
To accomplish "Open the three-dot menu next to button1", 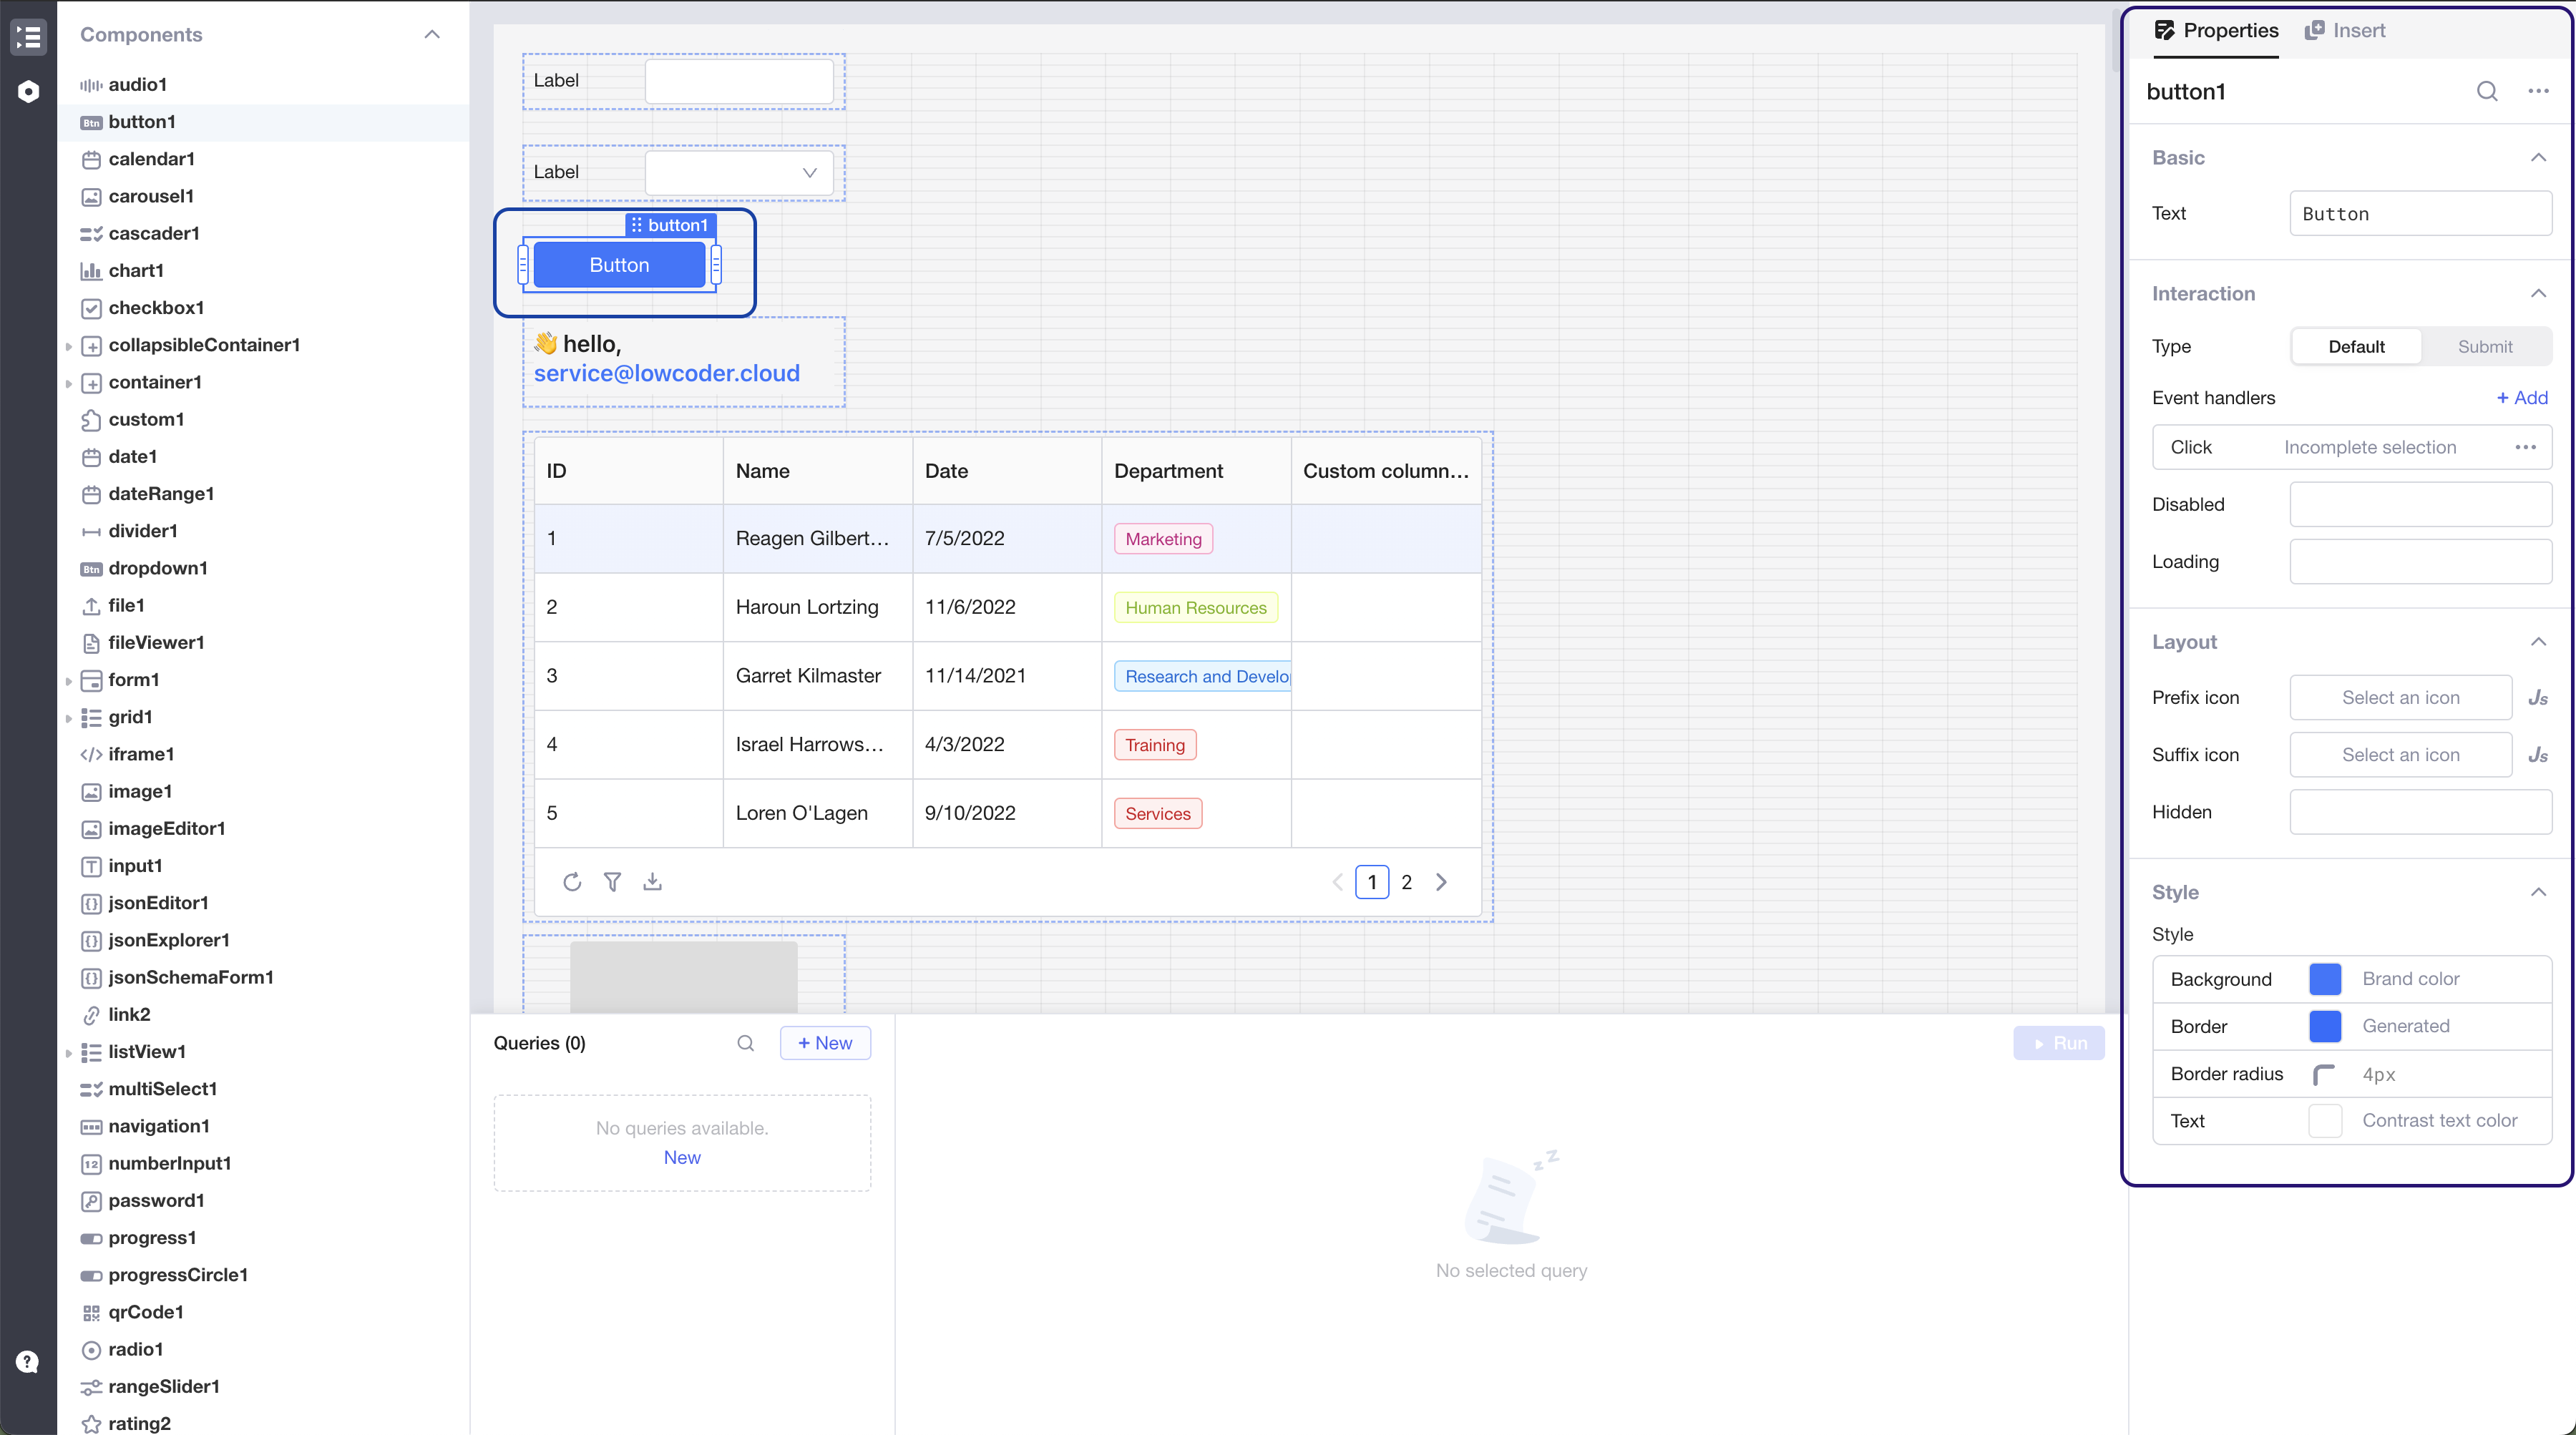I will (2538, 92).
